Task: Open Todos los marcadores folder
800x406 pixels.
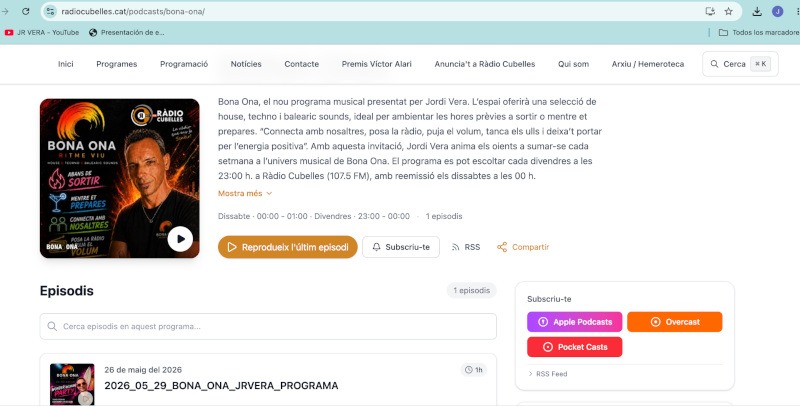Action: [759, 32]
